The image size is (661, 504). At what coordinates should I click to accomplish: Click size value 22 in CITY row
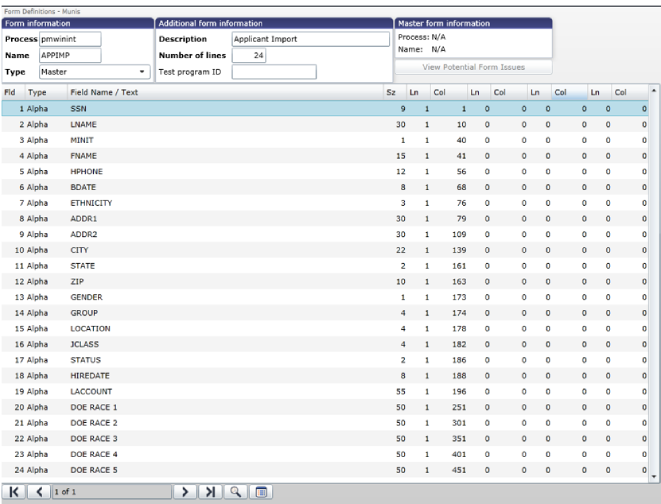point(400,250)
